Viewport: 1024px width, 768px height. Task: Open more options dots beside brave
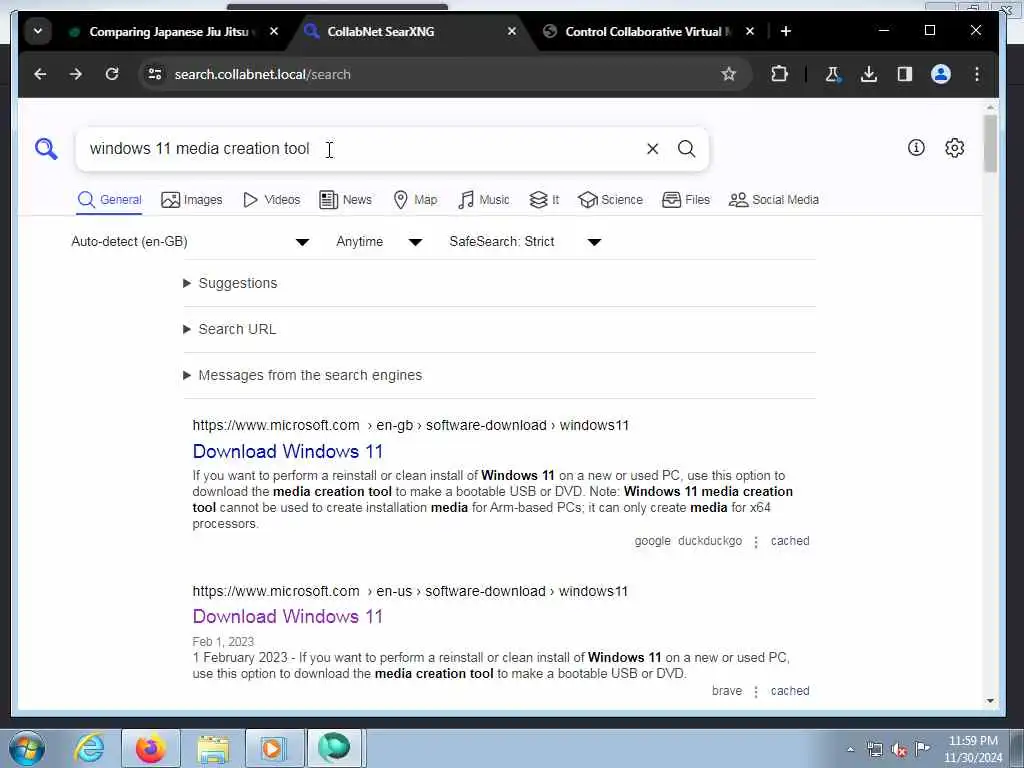coord(756,692)
